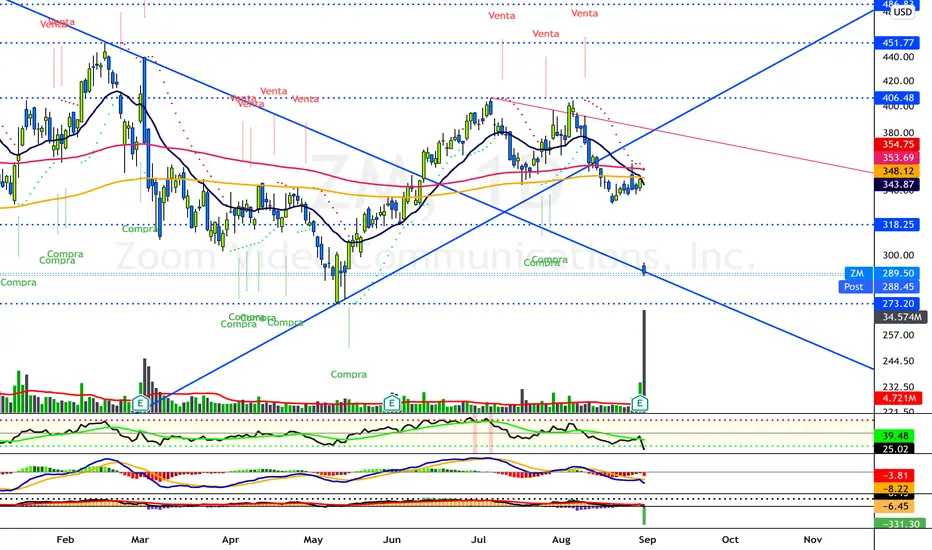Click the 451.77 horizontal line price label
932x550 pixels.
(898, 43)
